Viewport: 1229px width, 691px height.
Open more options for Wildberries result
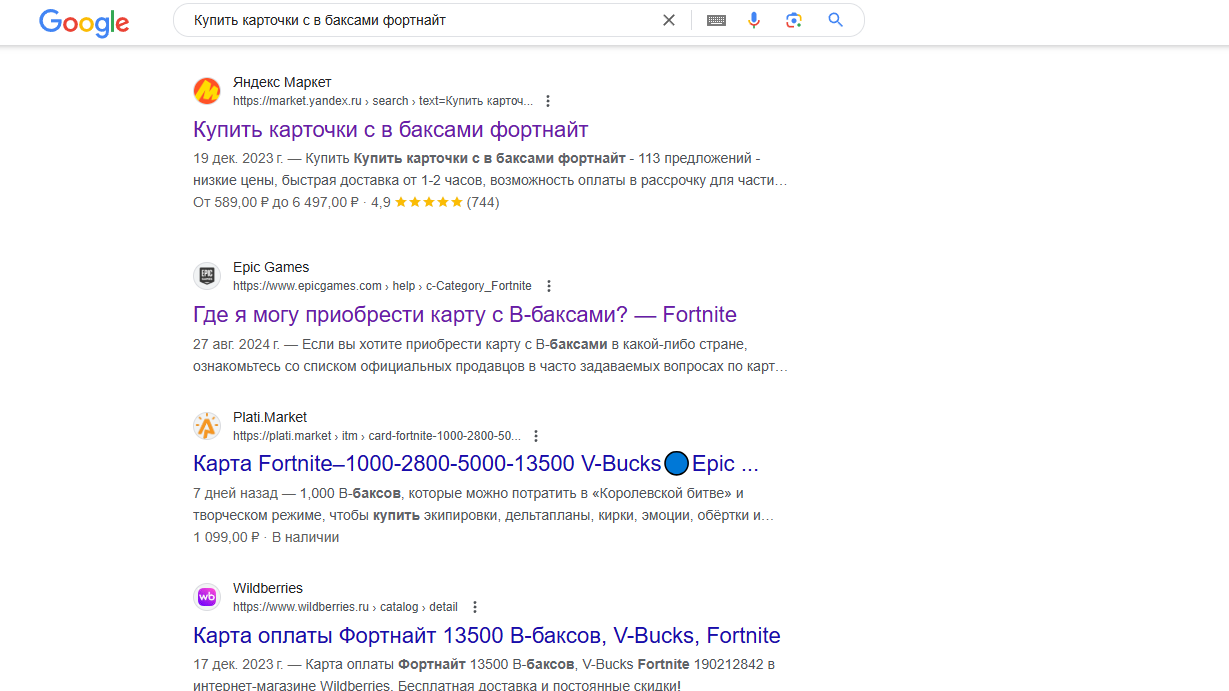click(475, 607)
